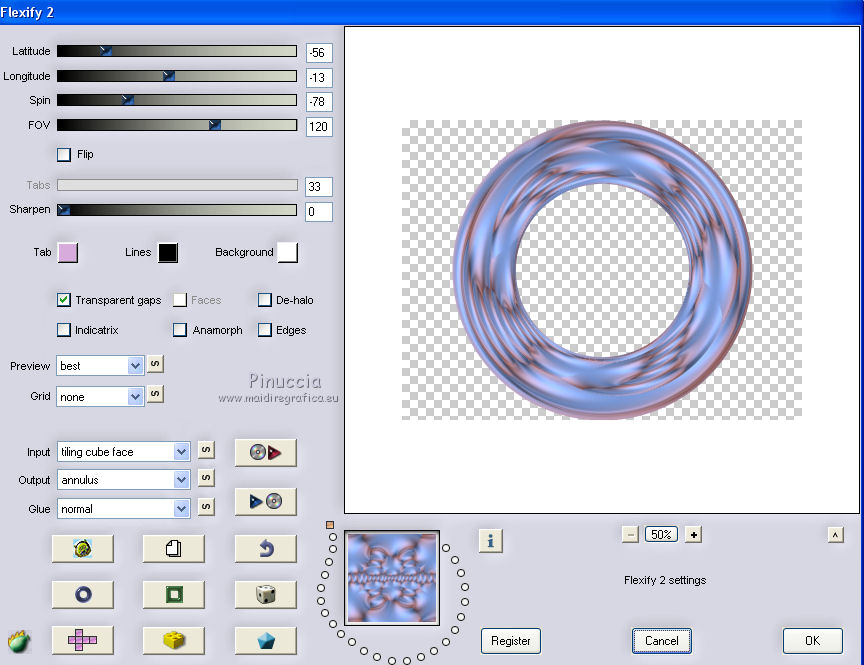Screen dimensions: 864x665
Task: Toggle the Faces checkbox
Action: 180,300
